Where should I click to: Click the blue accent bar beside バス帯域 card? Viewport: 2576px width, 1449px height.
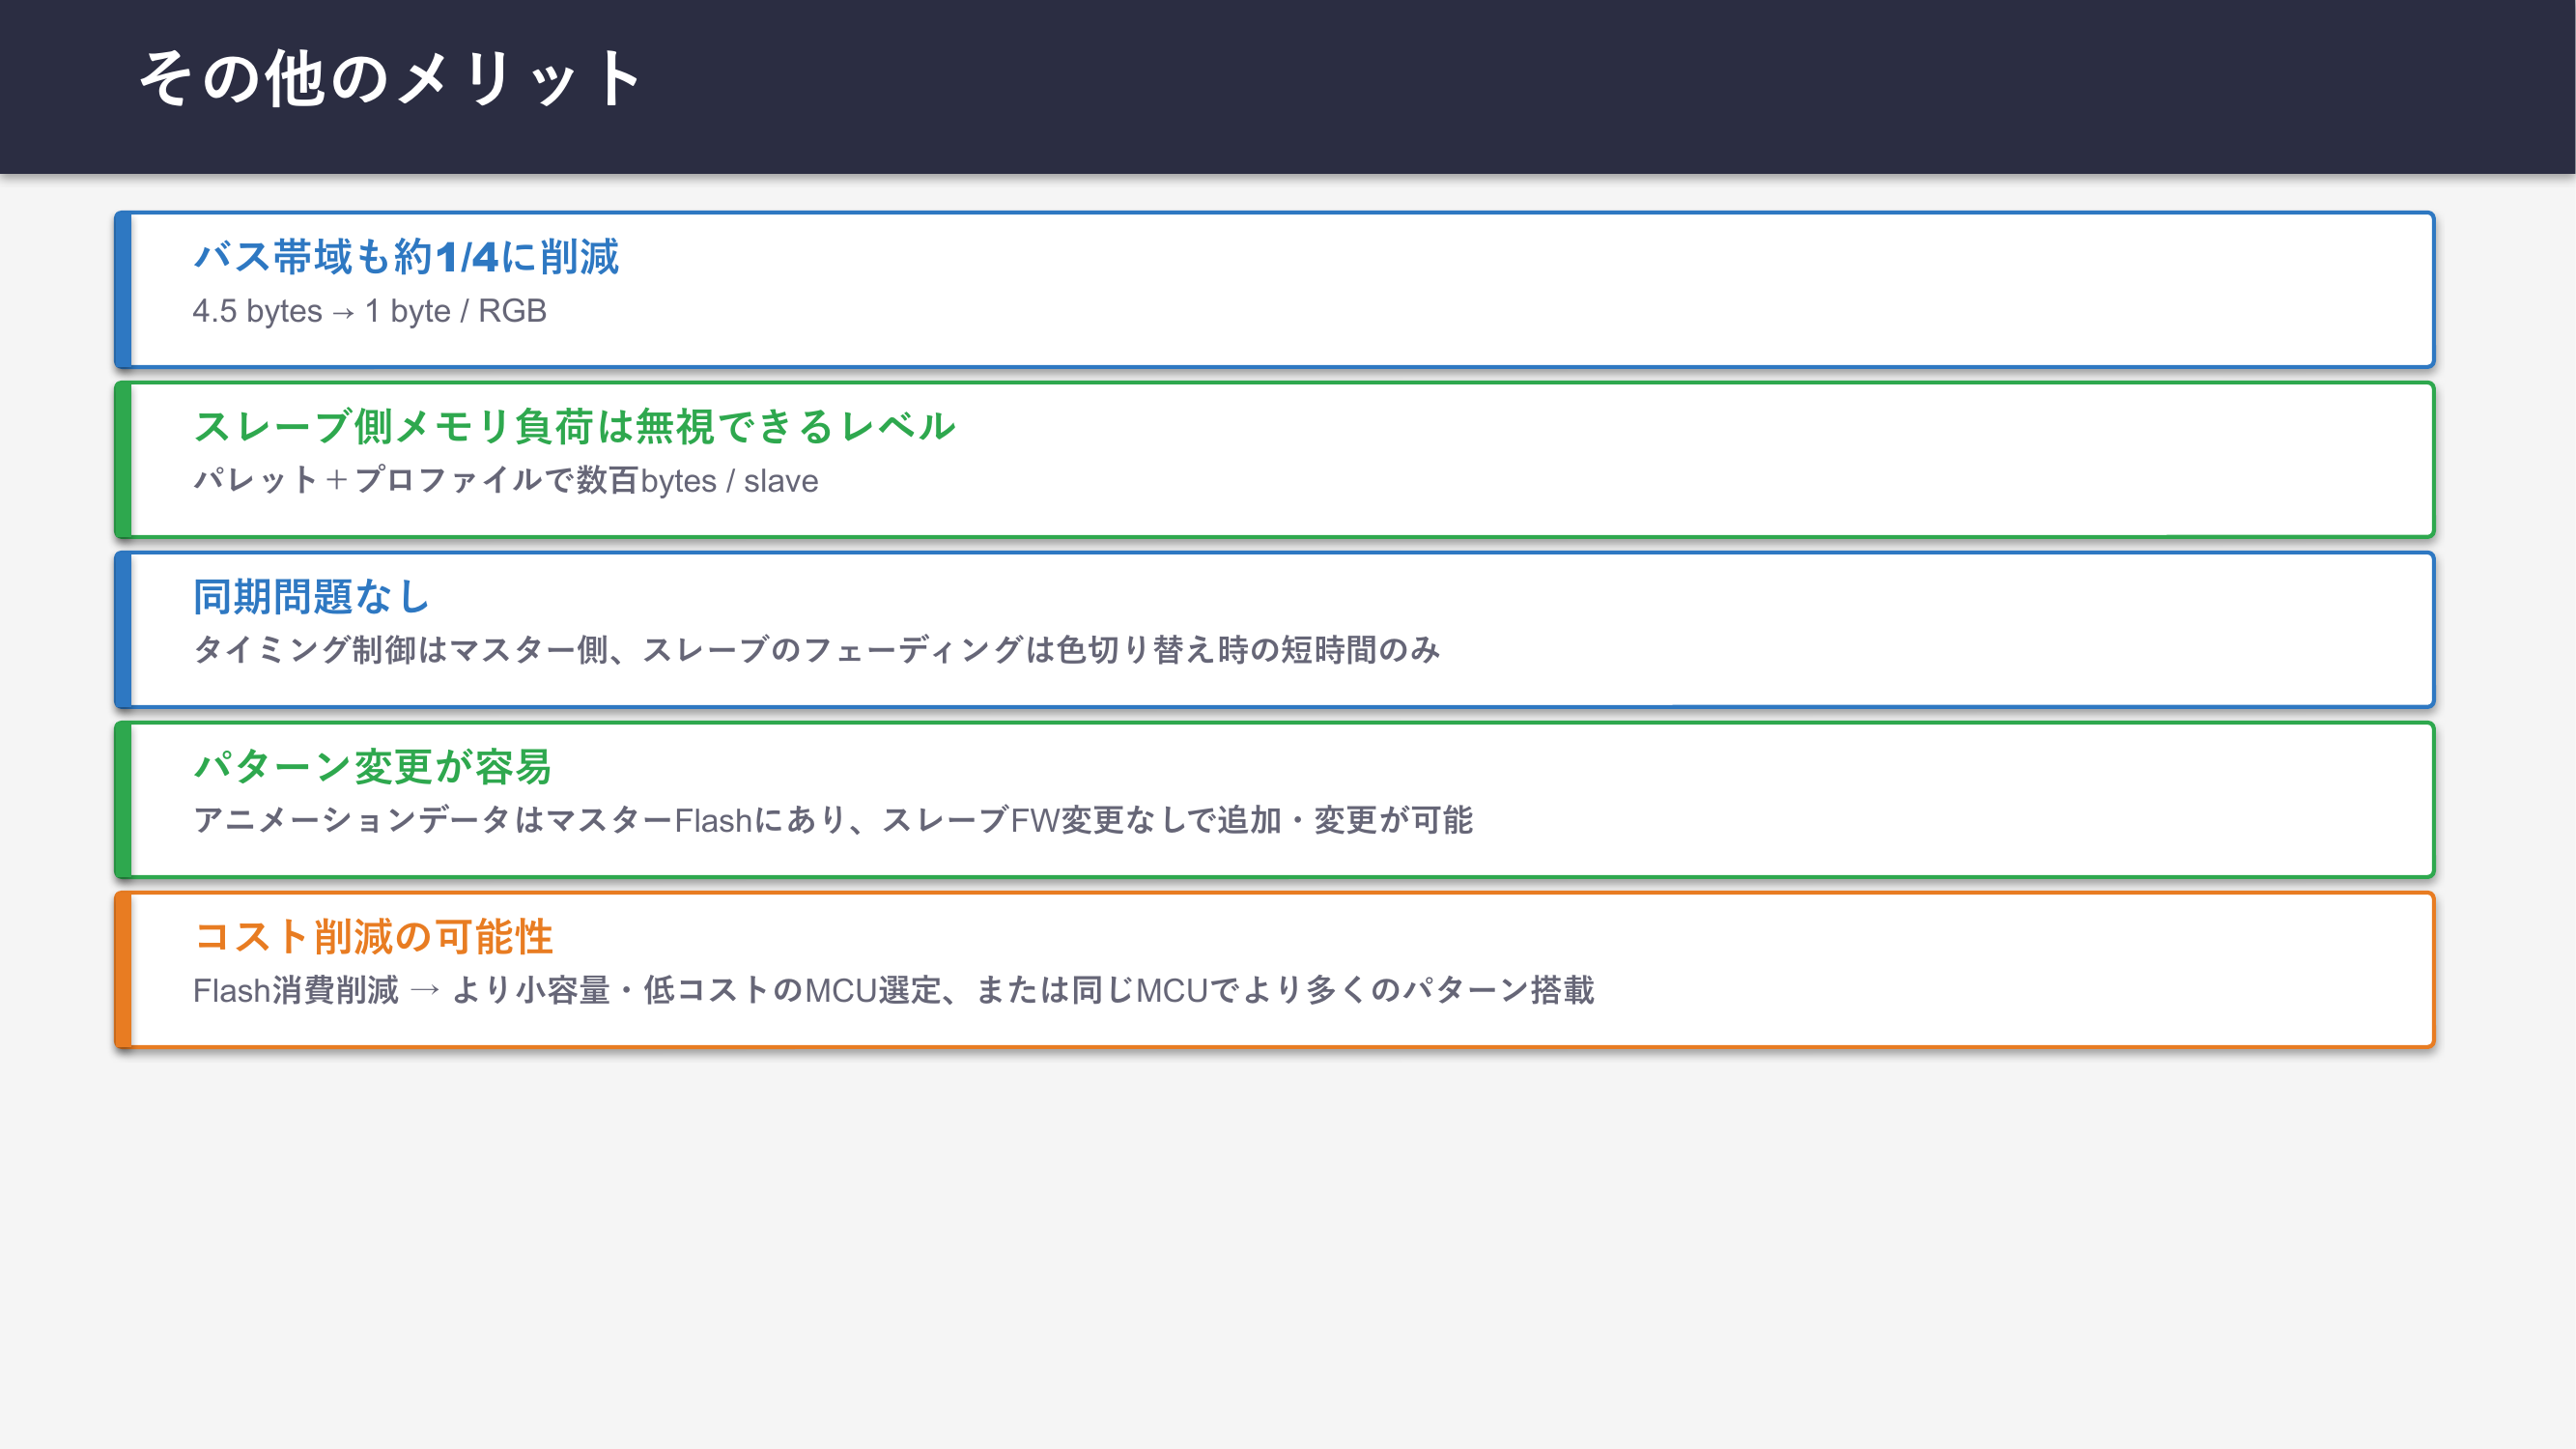(123, 290)
